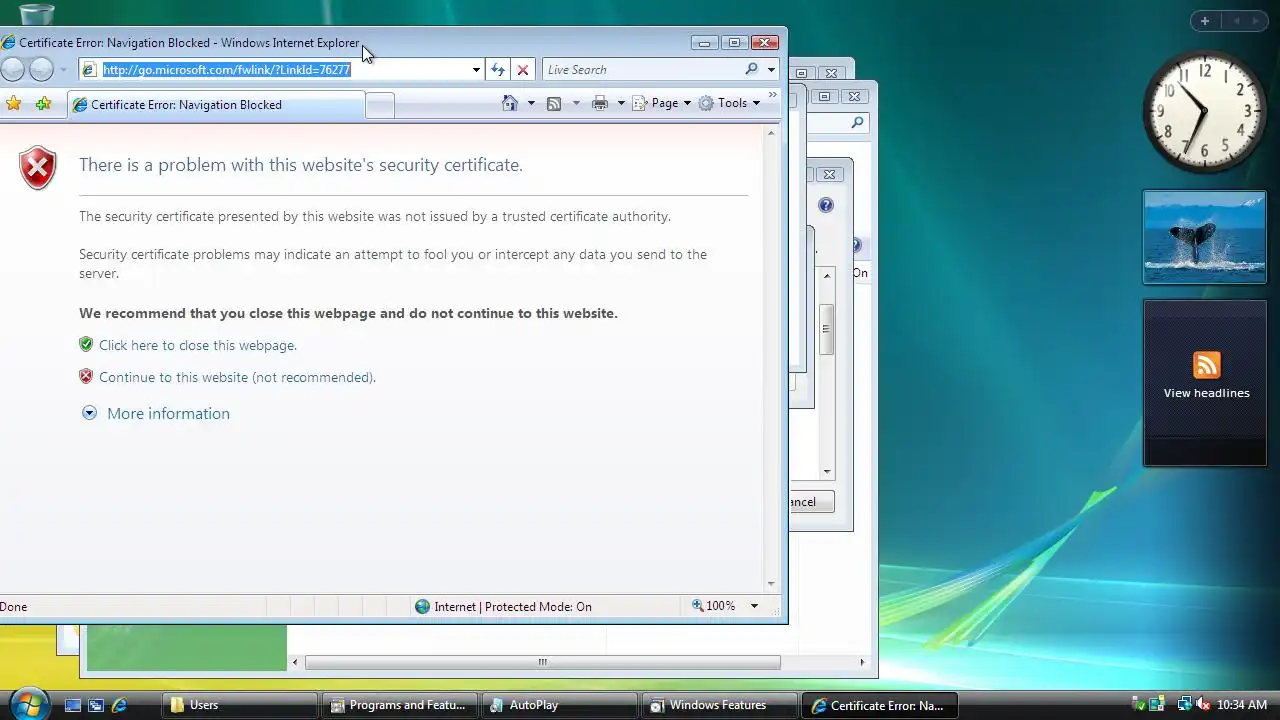Click the RSS feed headlines gadget icon

[1206, 365]
